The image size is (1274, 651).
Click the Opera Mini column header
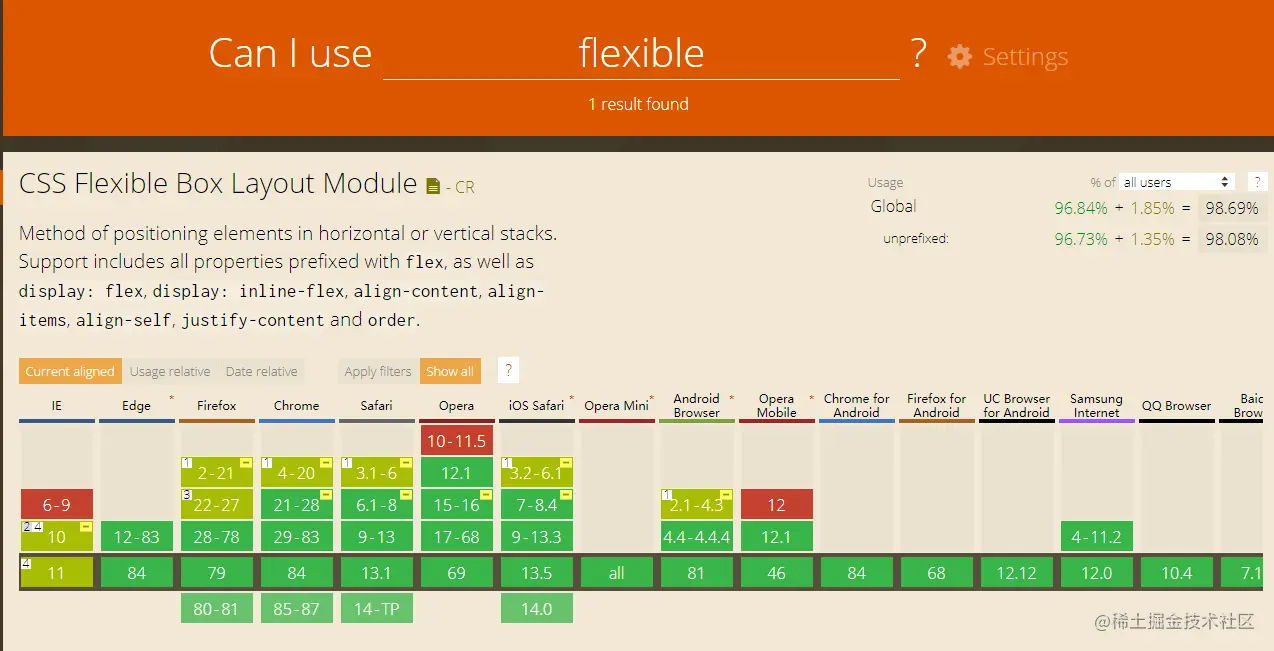pyautogui.click(x=617, y=406)
